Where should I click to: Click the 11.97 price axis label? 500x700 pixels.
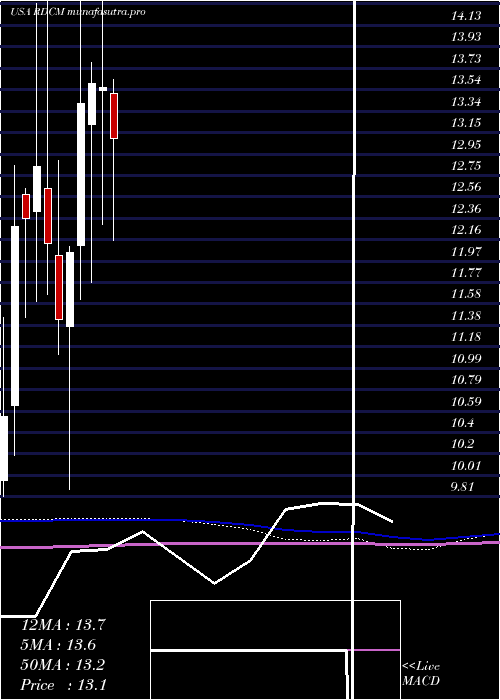[466, 252]
